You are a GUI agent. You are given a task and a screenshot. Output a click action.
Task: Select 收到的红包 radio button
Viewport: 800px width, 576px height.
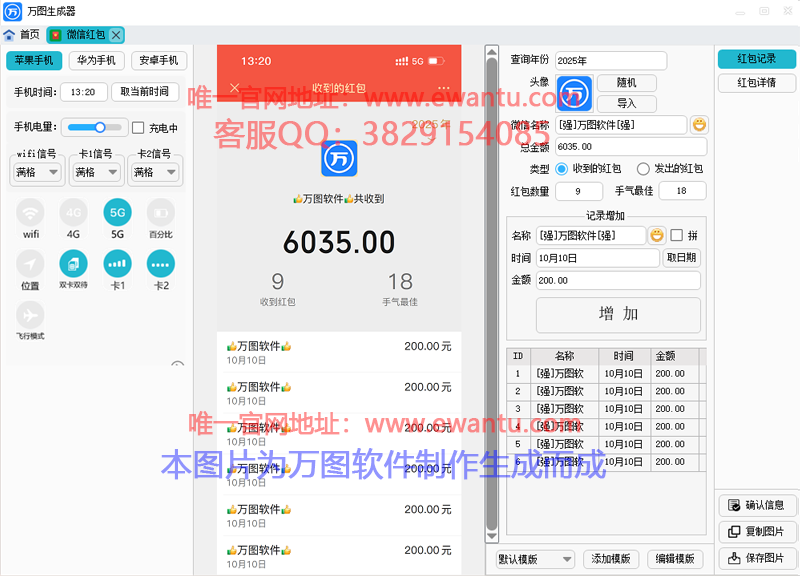561,169
